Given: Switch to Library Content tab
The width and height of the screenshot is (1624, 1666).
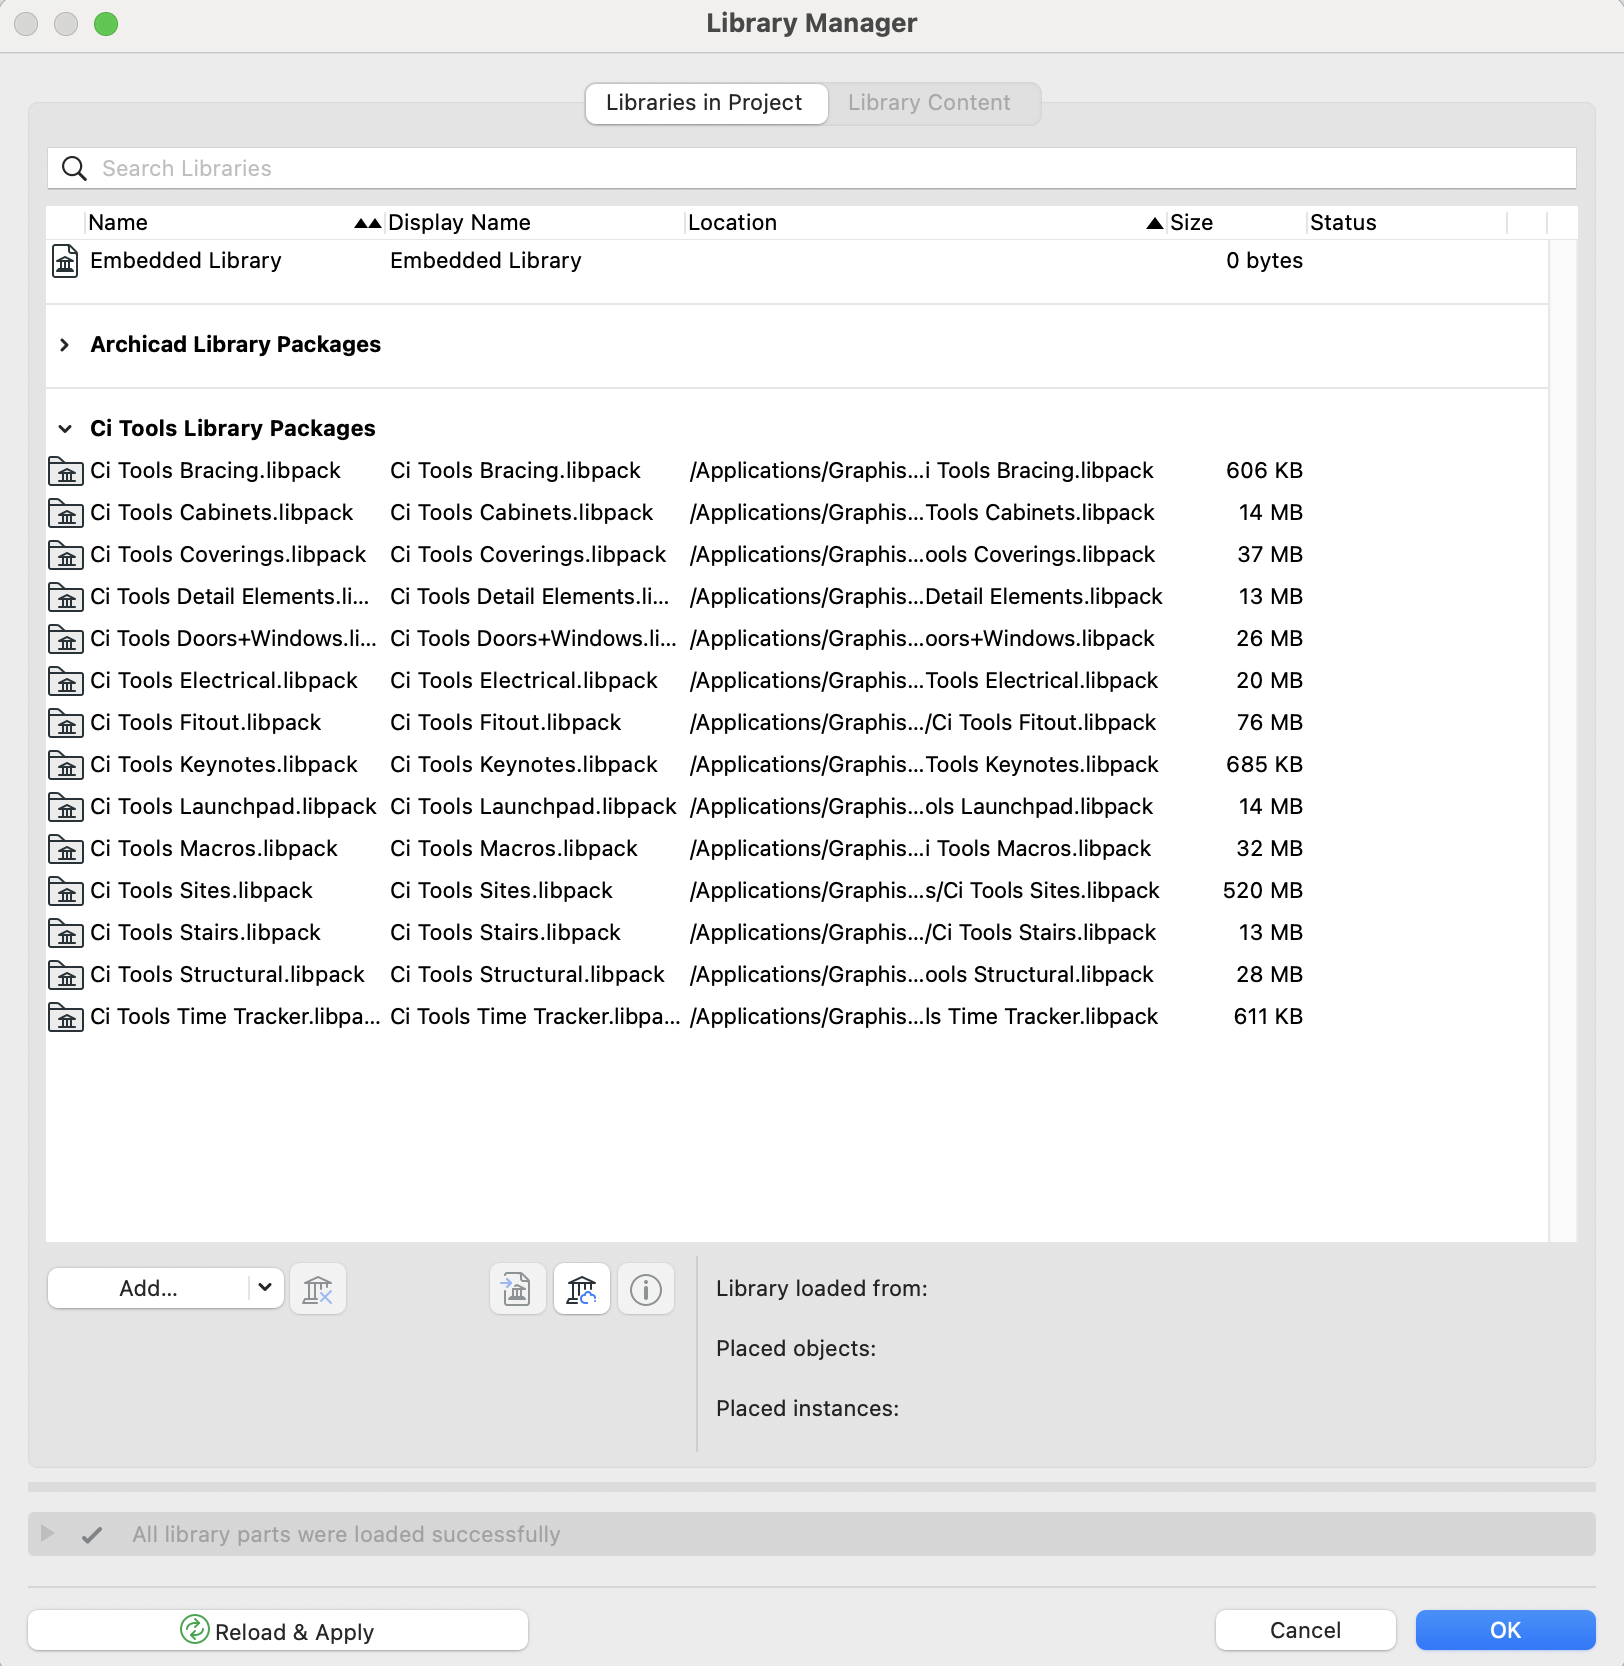Looking at the screenshot, I should [x=930, y=103].
